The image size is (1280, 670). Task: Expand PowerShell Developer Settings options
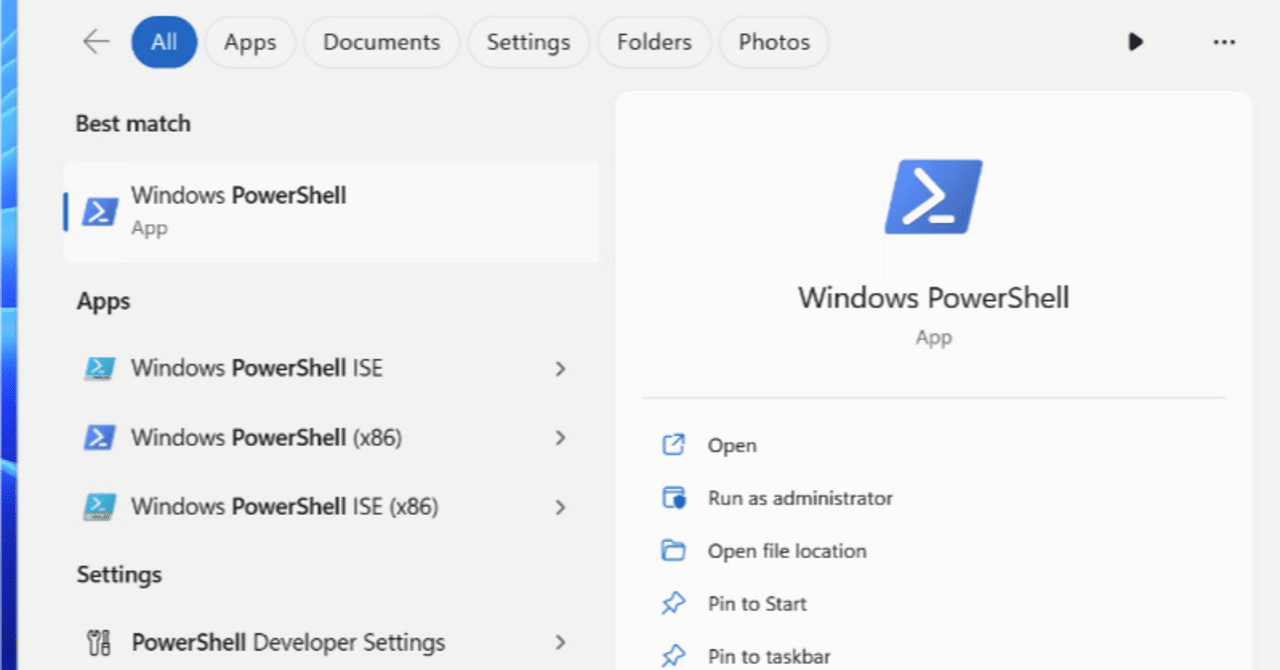tap(561, 642)
